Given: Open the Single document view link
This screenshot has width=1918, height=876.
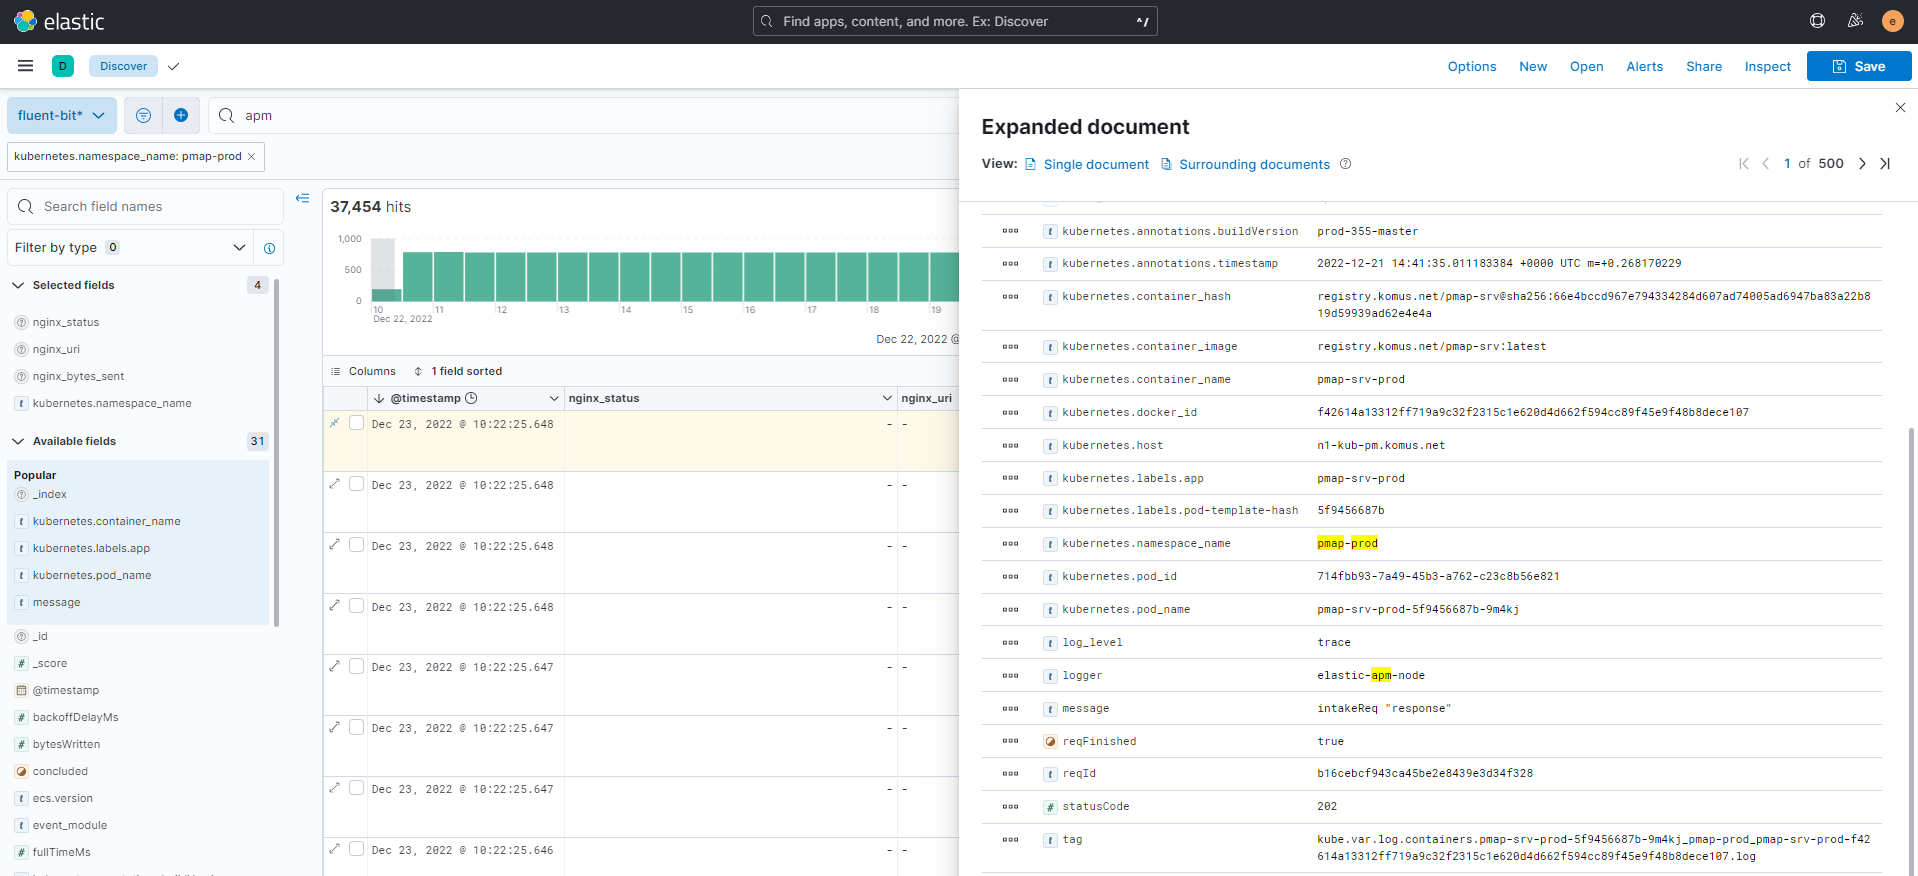Looking at the screenshot, I should (1087, 164).
